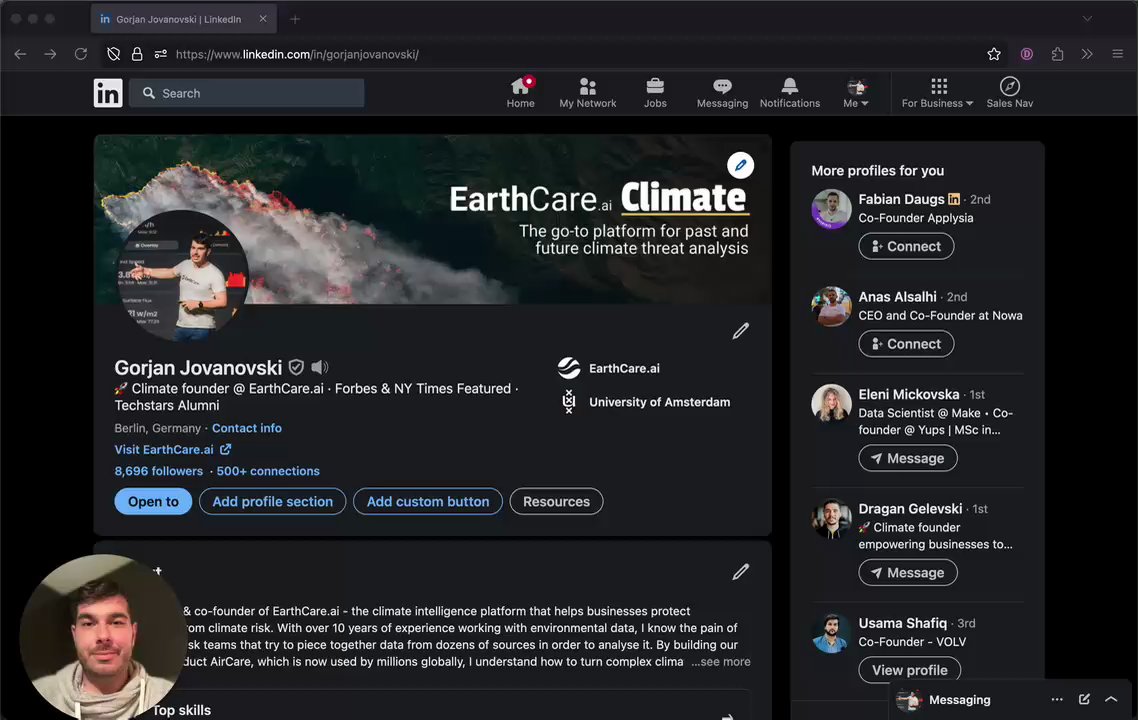The height and width of the screenshot is (720, 1138).
Task: Play the name pronunciation speaker icon
Action: point(320,367)
